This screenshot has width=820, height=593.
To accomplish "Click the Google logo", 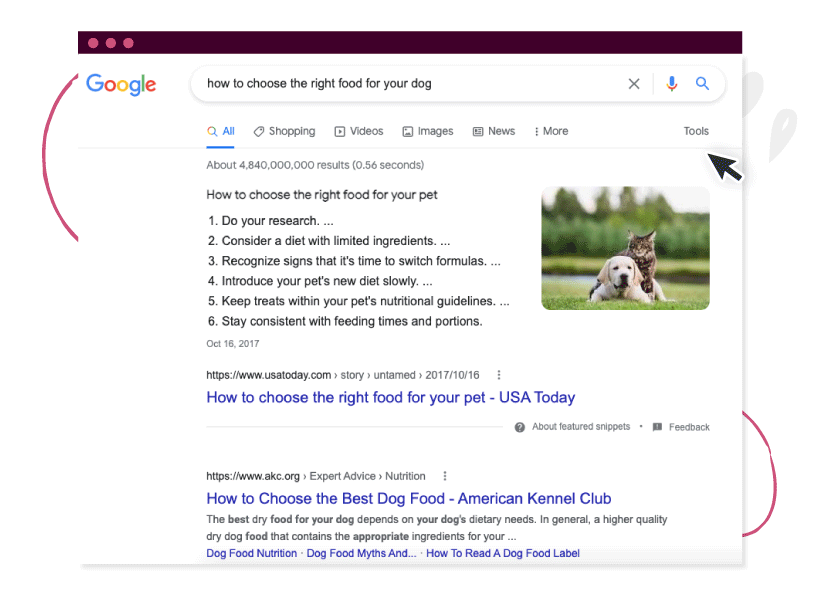I will coord(121,85).
